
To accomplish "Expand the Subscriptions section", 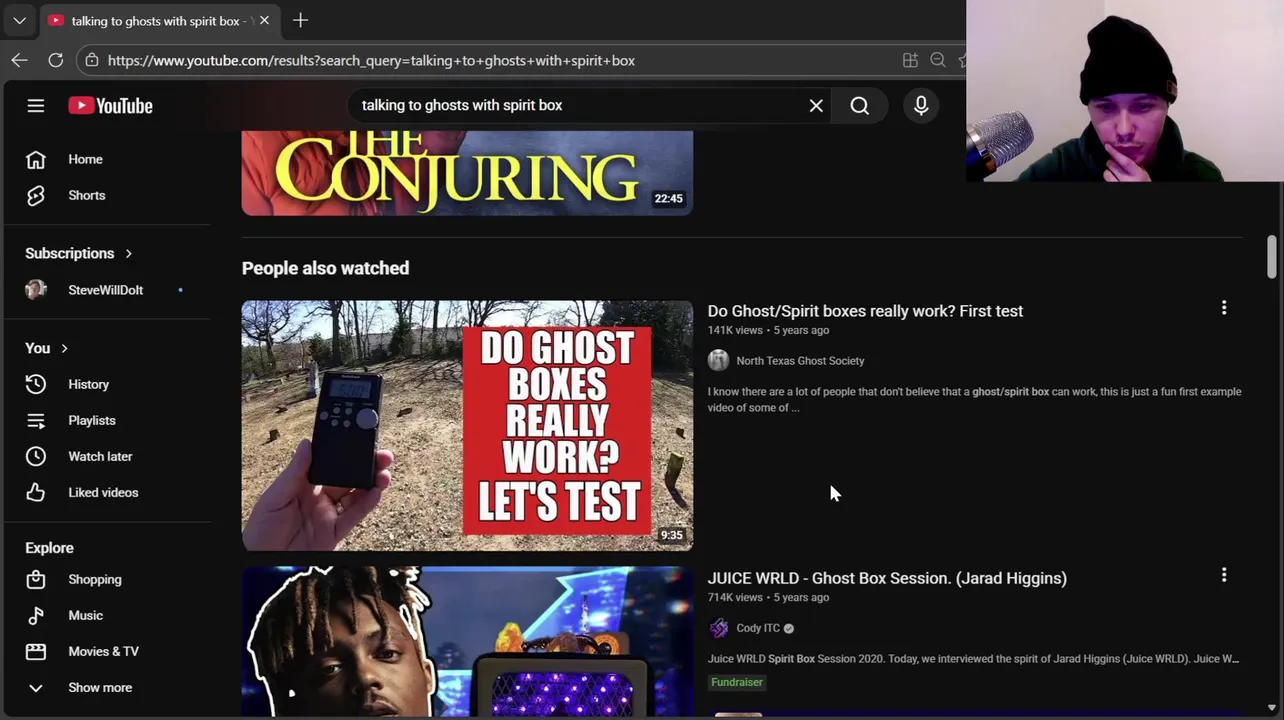I will (79, 253).
